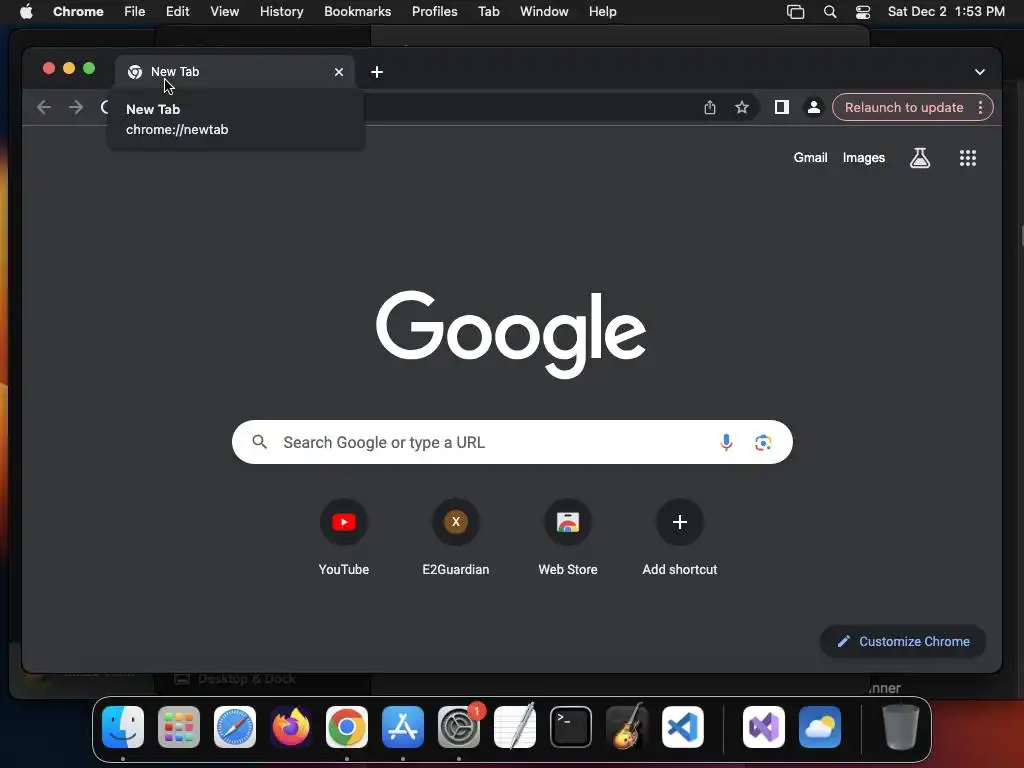Open Control Center in the menu bar

click(x=863, y=11)
